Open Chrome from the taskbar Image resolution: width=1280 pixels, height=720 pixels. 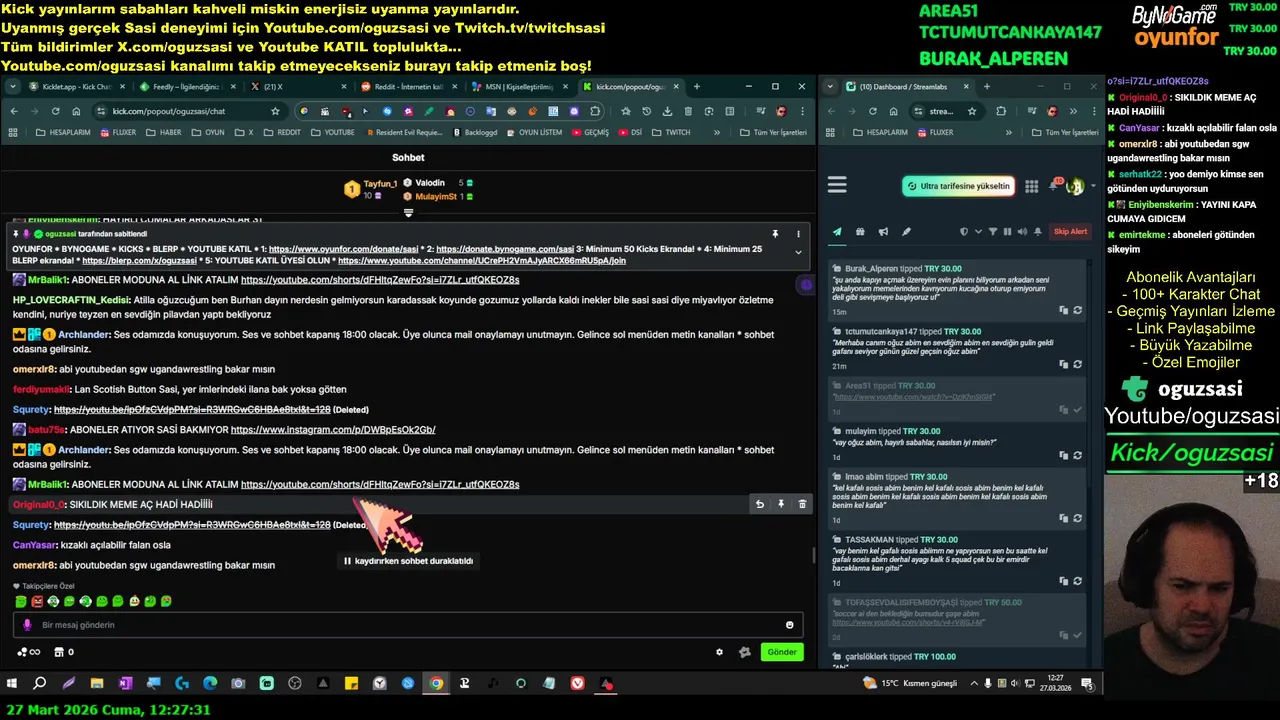click(436, 684)
